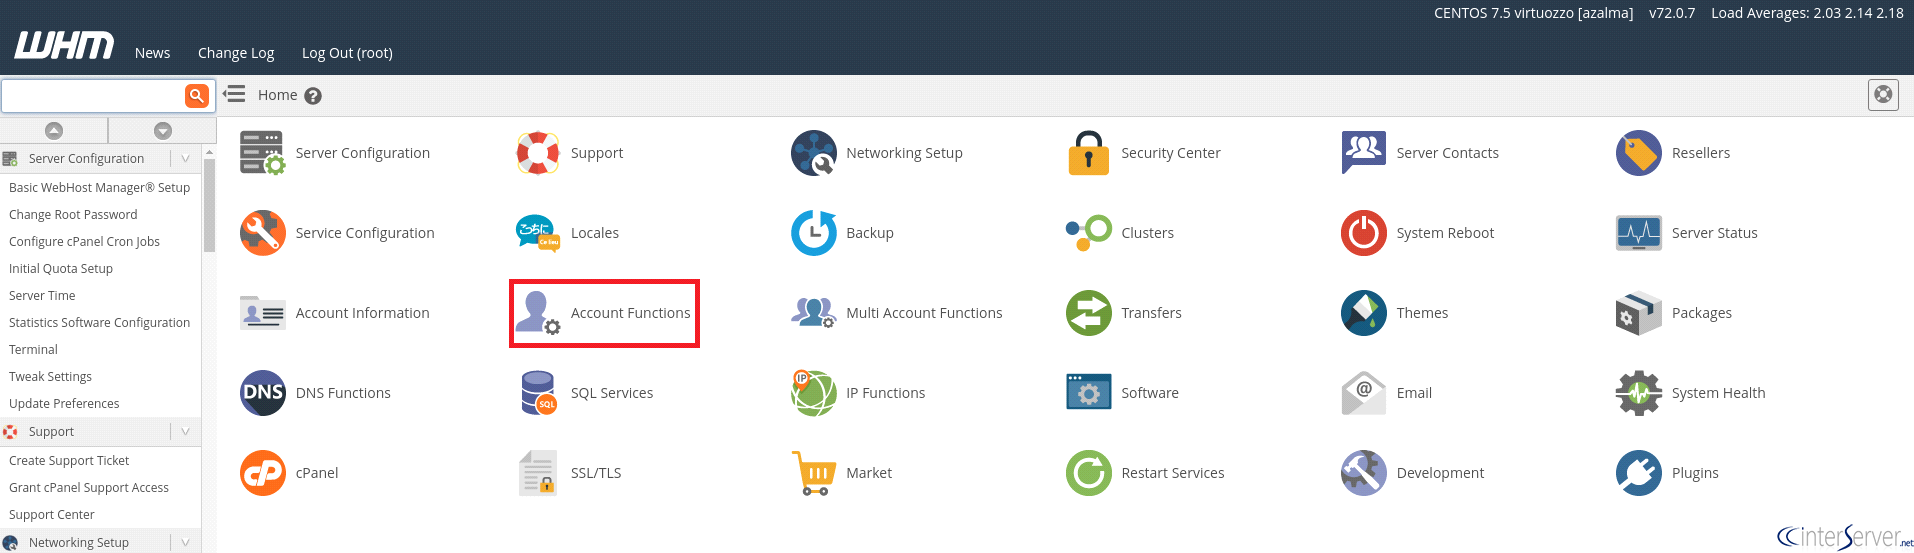The height and width of the screenshot is (553, 1914).
Task: Open News in the top menu
Action: tap(152, 53)
